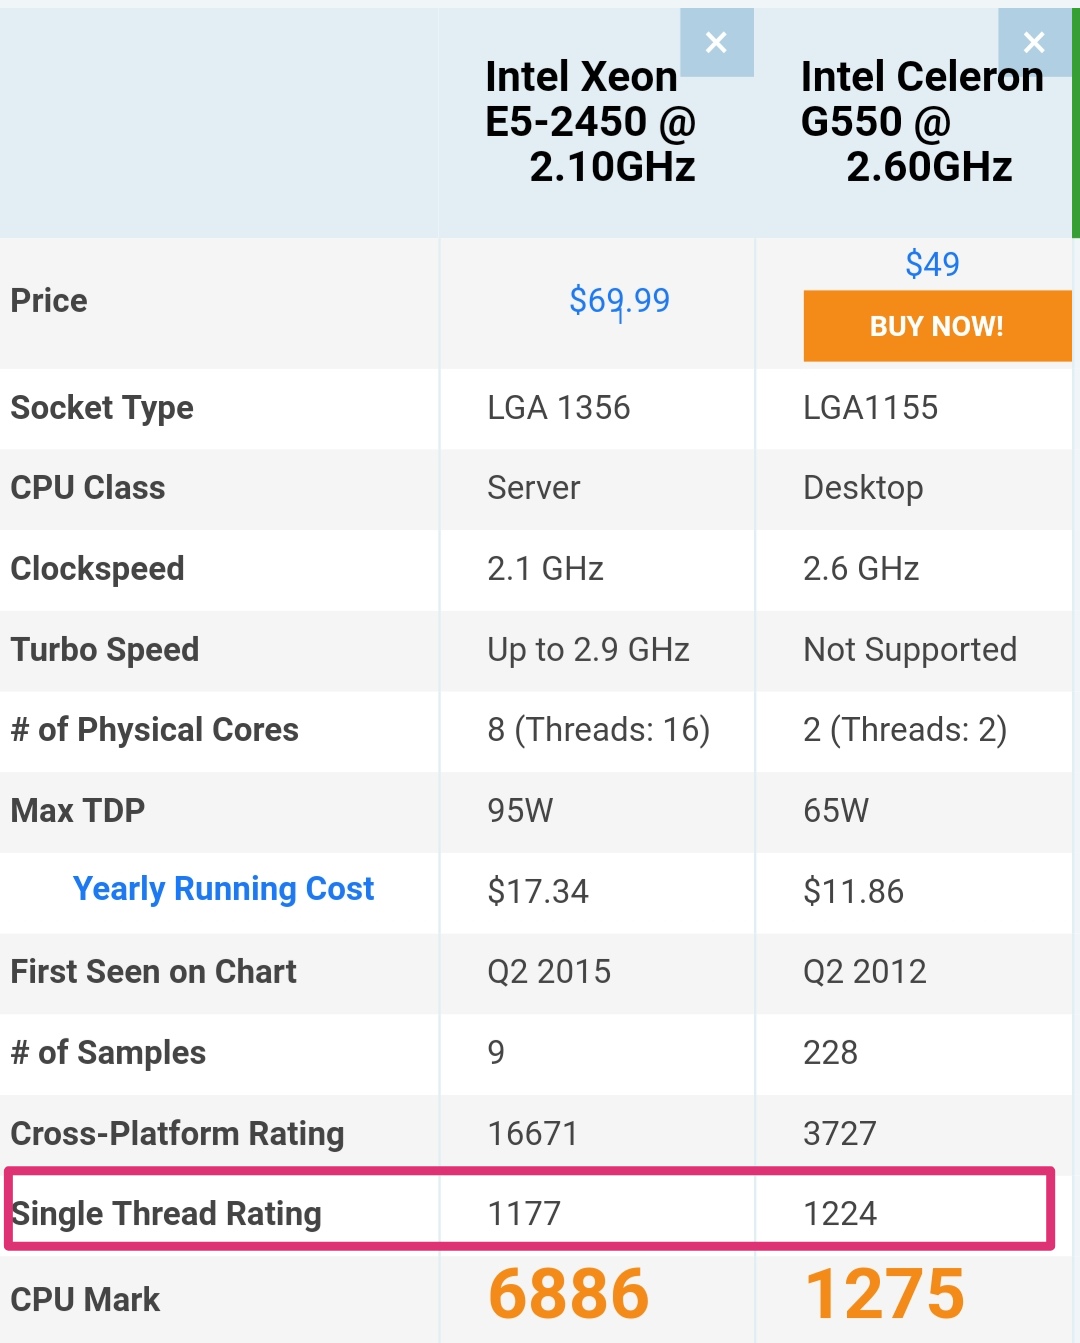Image resolution: width=1080 pixels, height=1343 pixels.
Task: Click the LGA 1356 socket type cell
Action: [x=558, y=408]
